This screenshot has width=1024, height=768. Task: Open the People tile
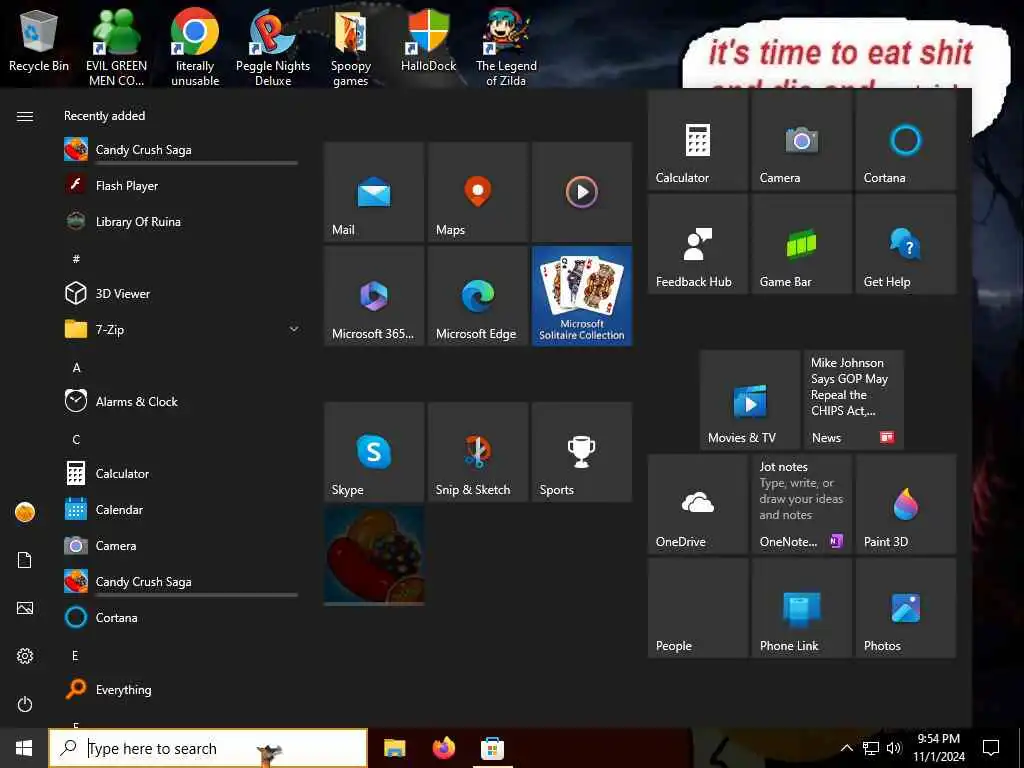point(697,608)
